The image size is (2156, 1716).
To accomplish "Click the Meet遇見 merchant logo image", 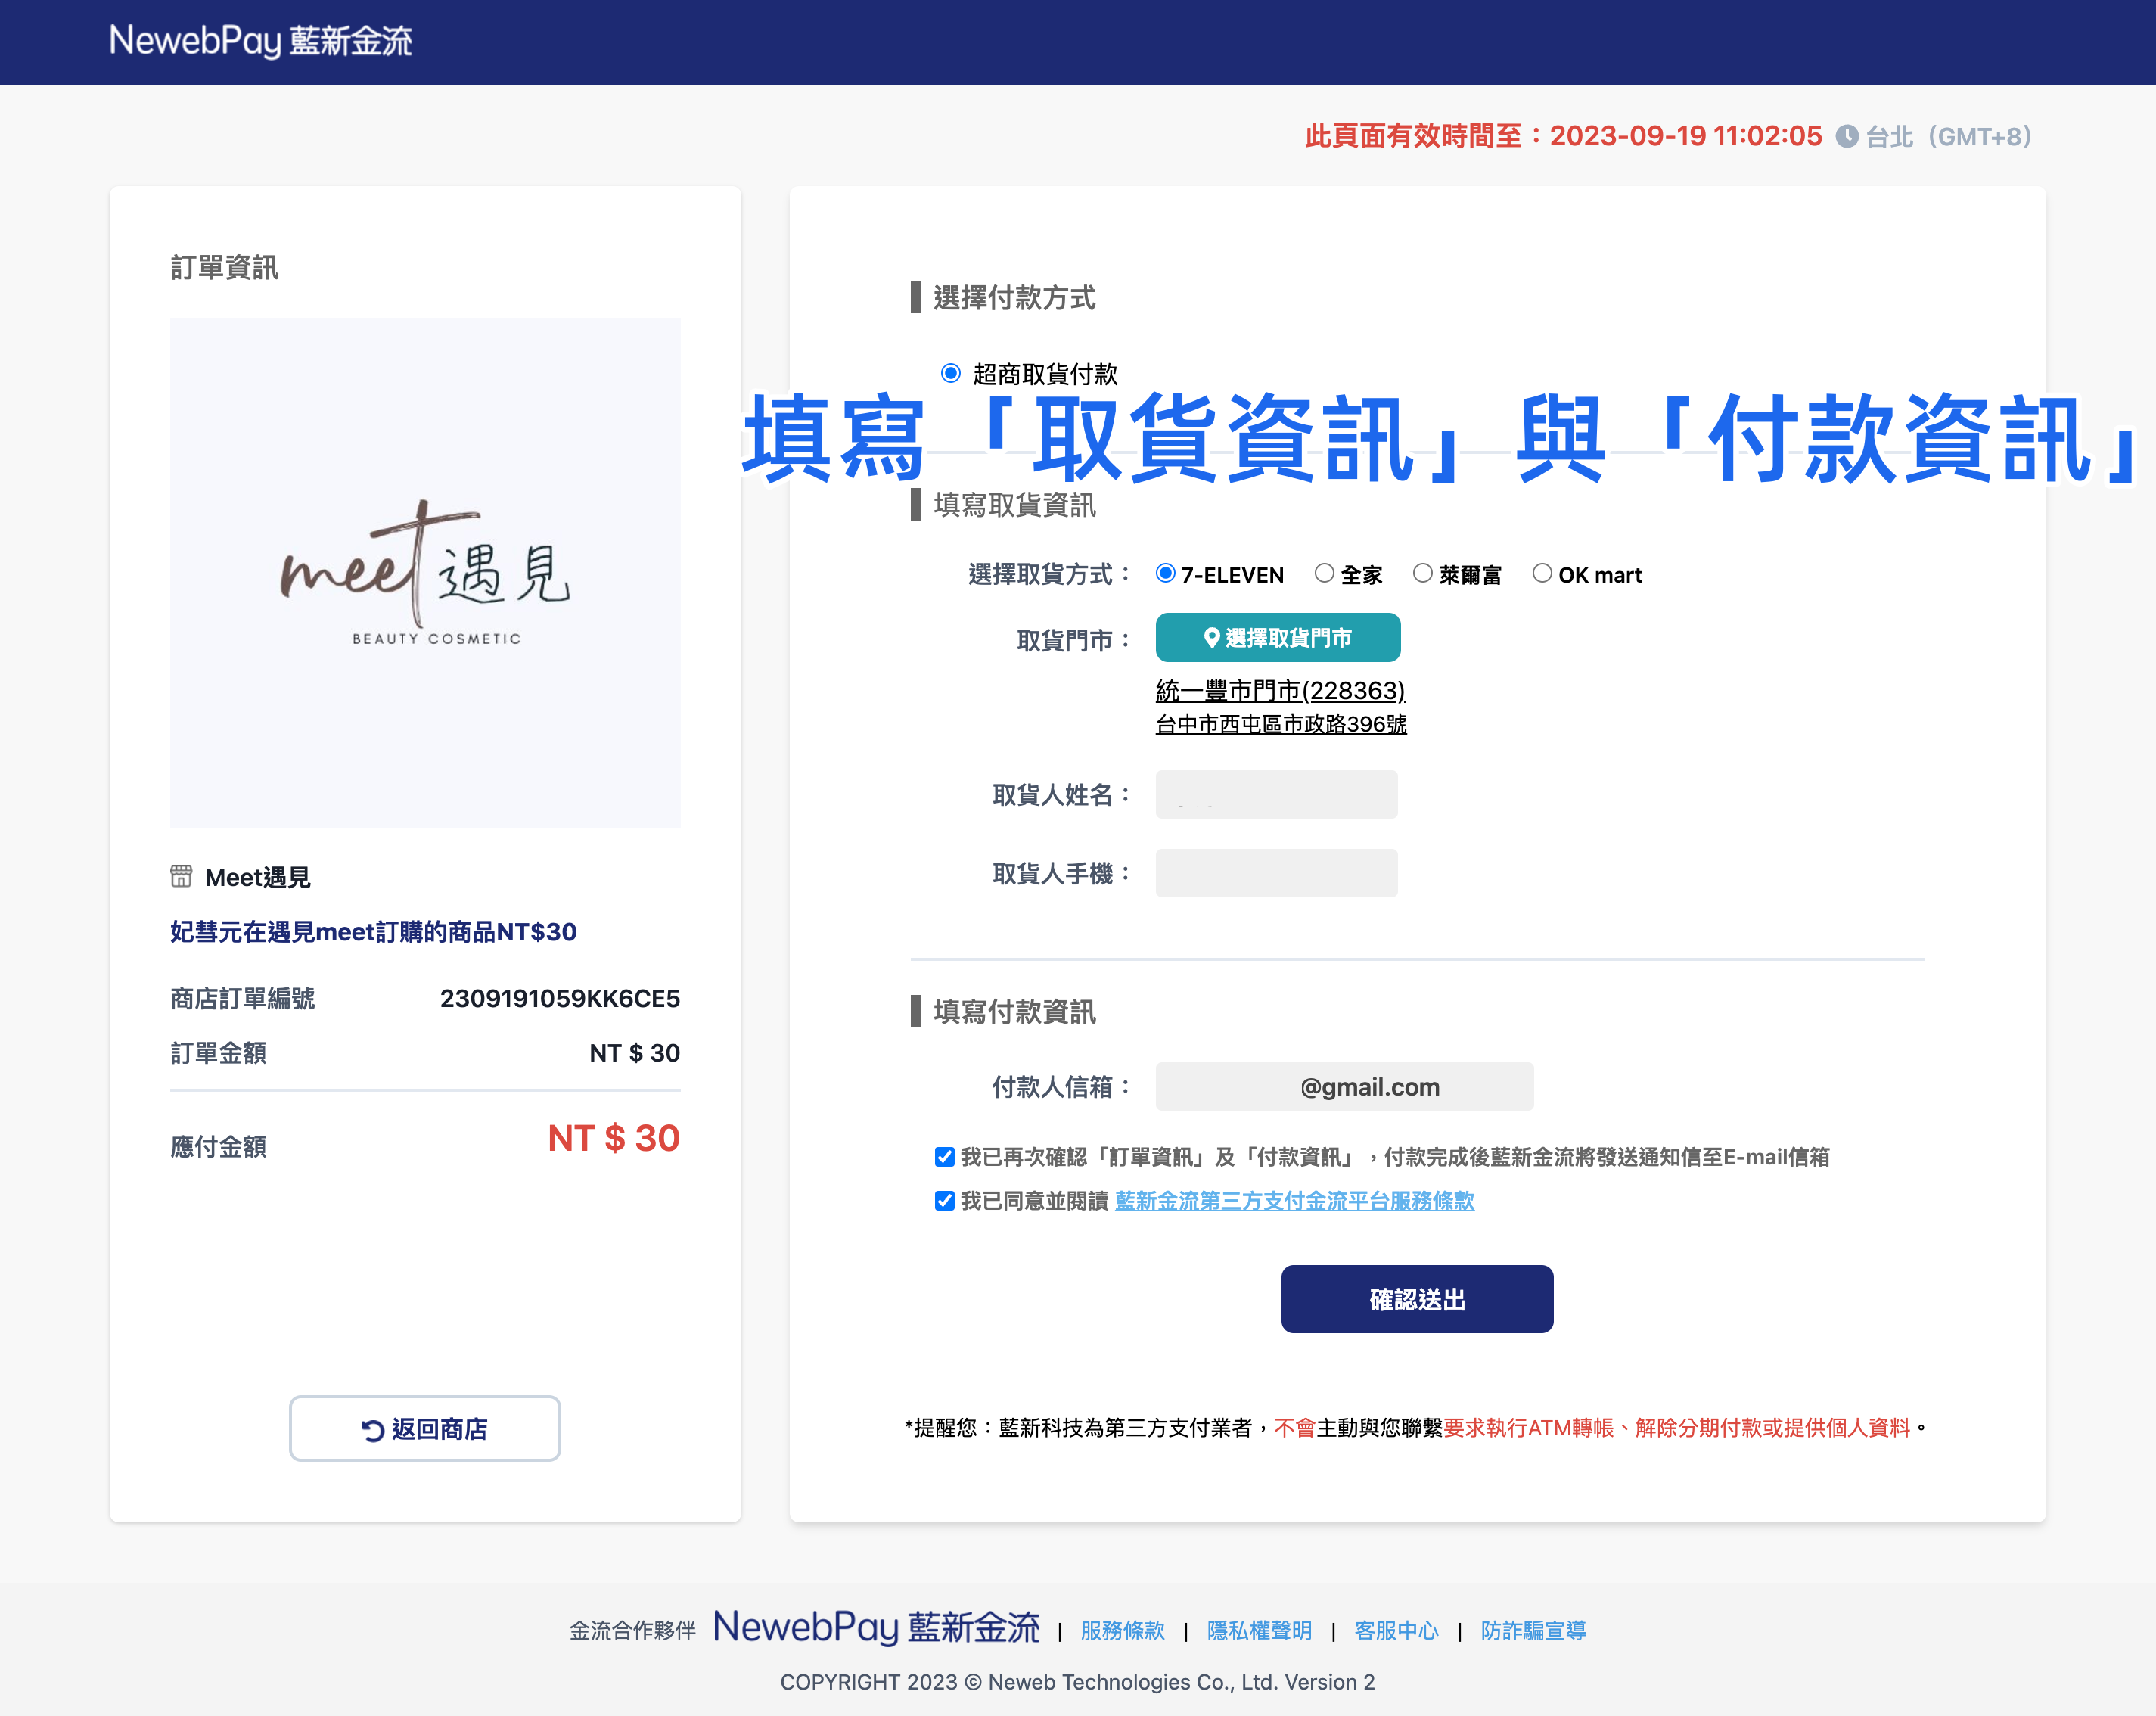I will click(x=425, y=573).
